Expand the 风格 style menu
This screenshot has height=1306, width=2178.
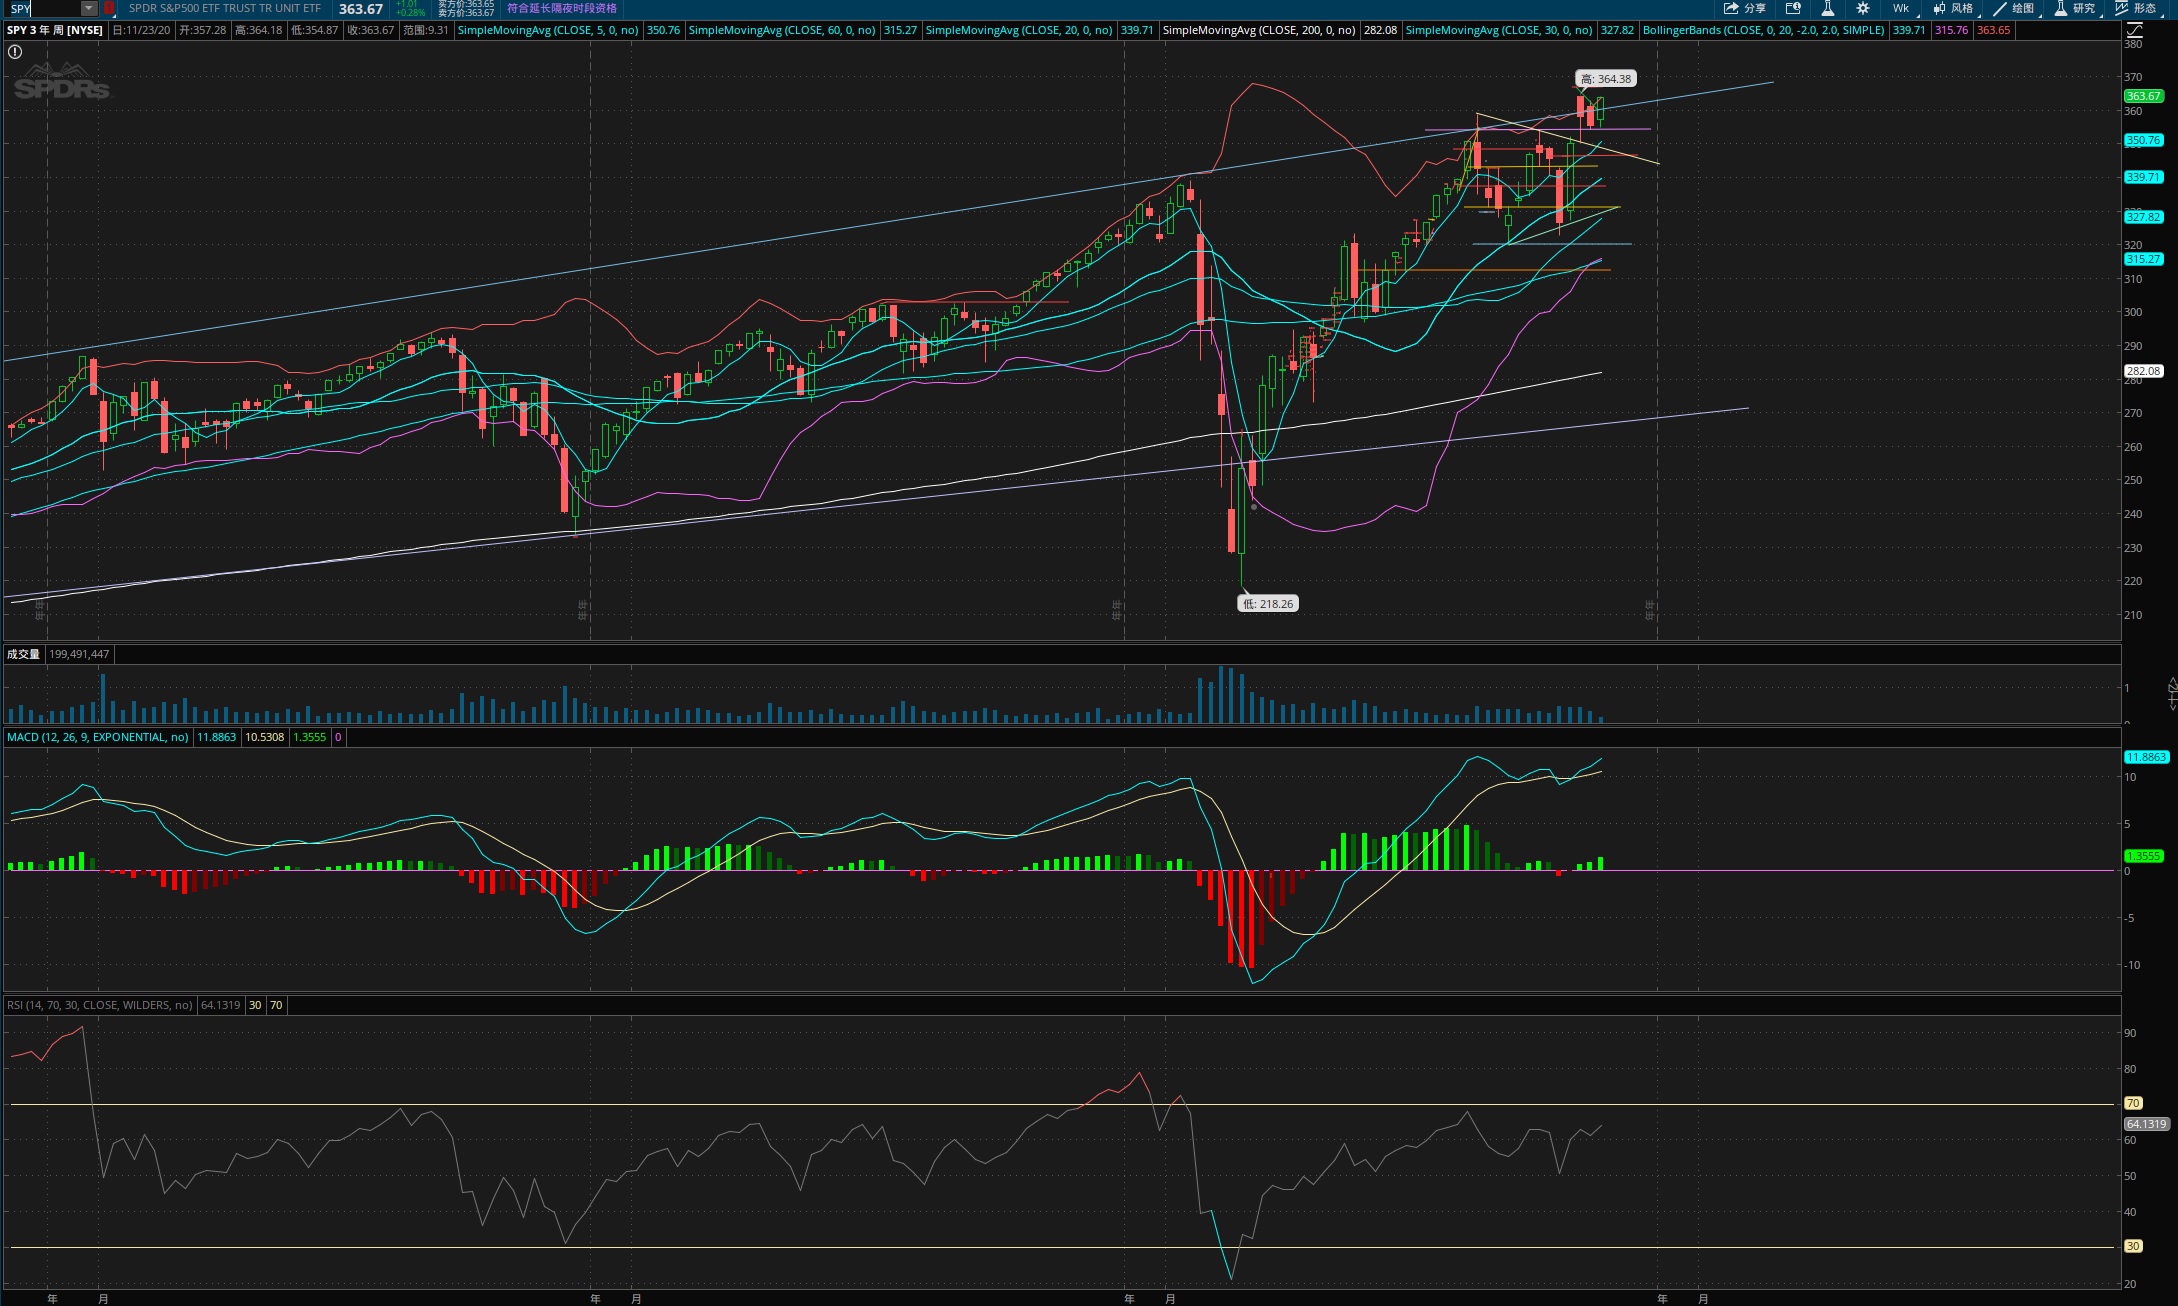(x=1953, y=8)
